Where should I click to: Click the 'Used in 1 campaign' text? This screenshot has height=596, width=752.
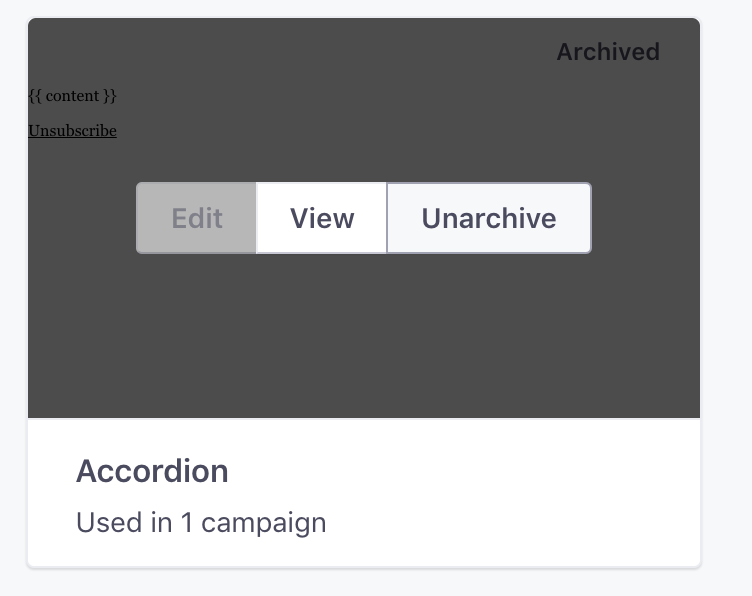click(201, 522)
